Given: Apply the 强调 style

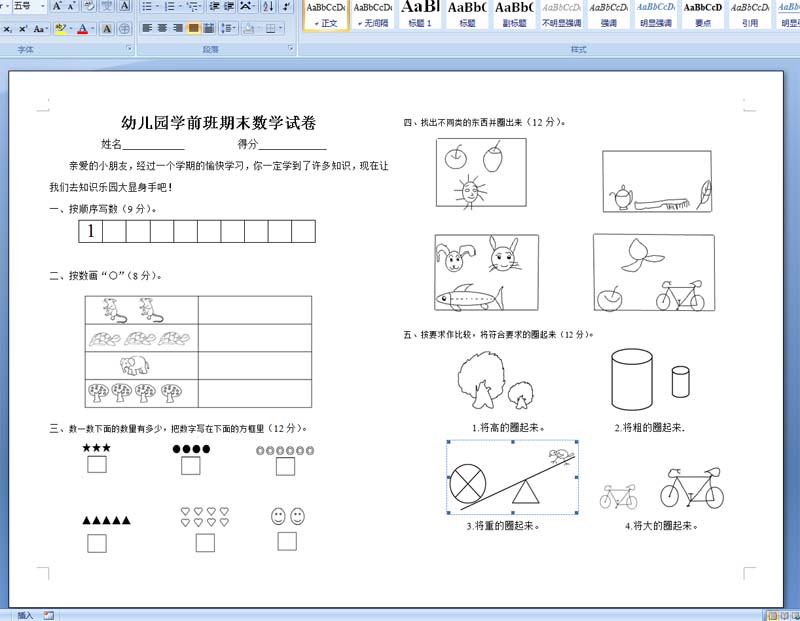Looking at the screenshot, I should pos(608,15).
